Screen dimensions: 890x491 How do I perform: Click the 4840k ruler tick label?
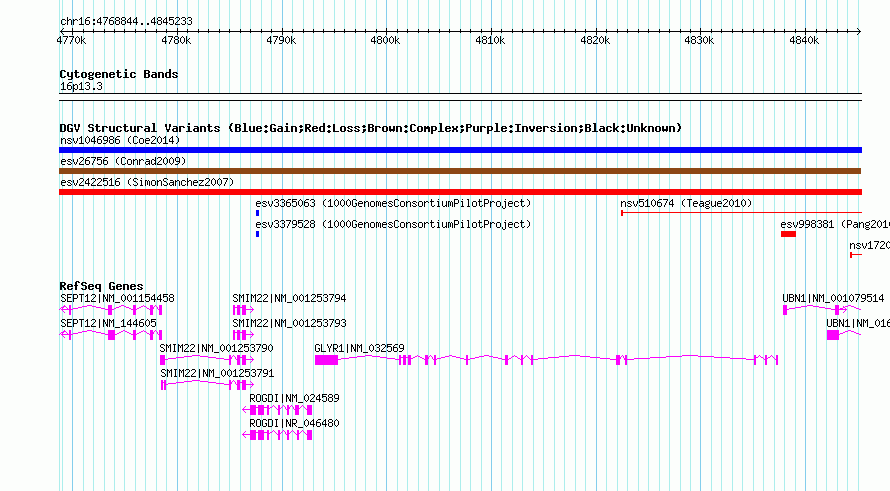tap(804, 40)
